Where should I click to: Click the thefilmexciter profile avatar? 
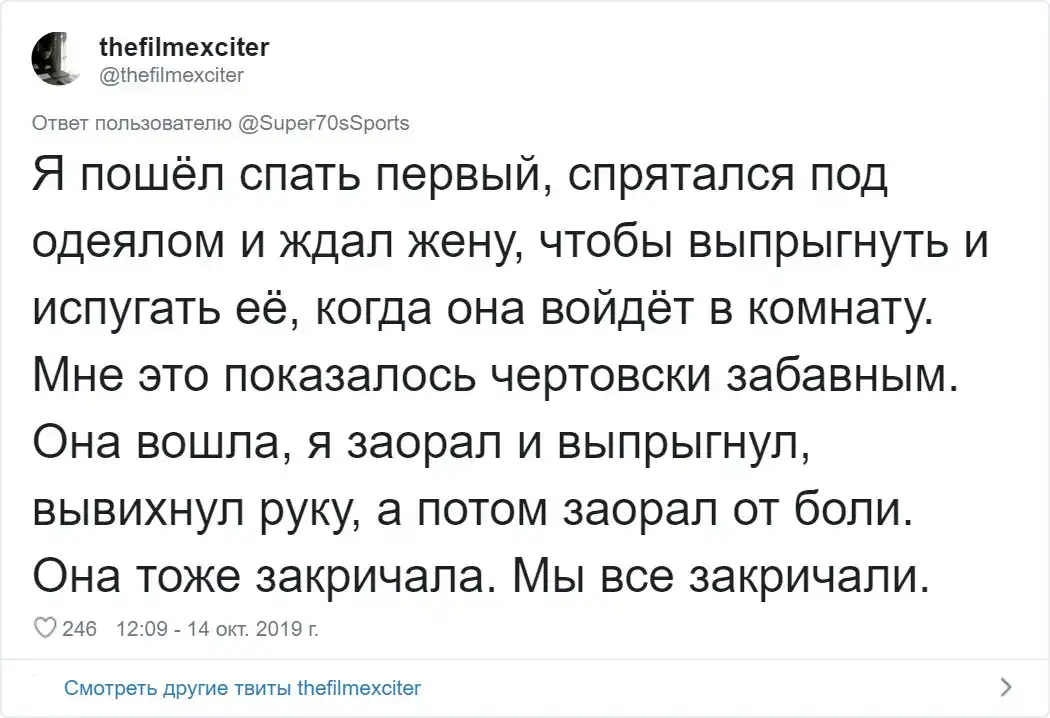click(62, 60)
